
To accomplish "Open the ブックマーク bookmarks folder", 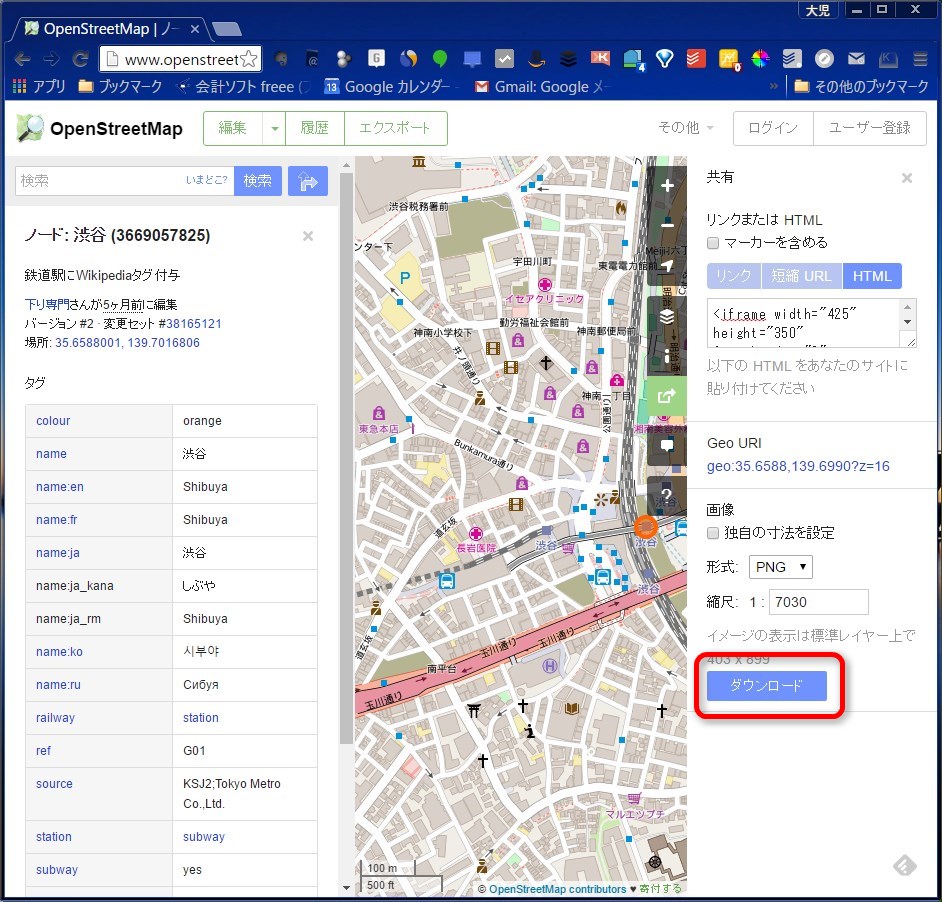I will click(x=120, y=87).
